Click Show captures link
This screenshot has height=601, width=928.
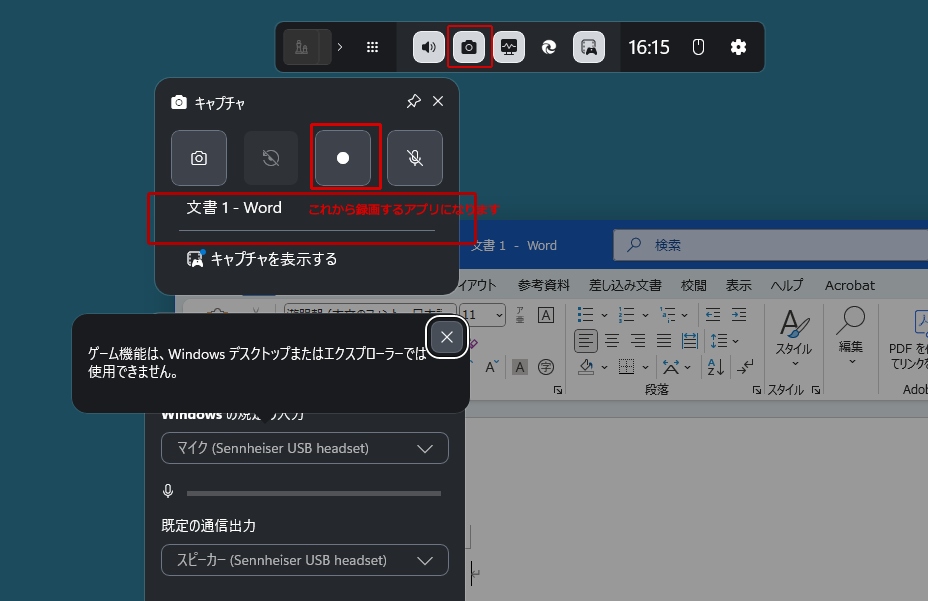[262, 259]
